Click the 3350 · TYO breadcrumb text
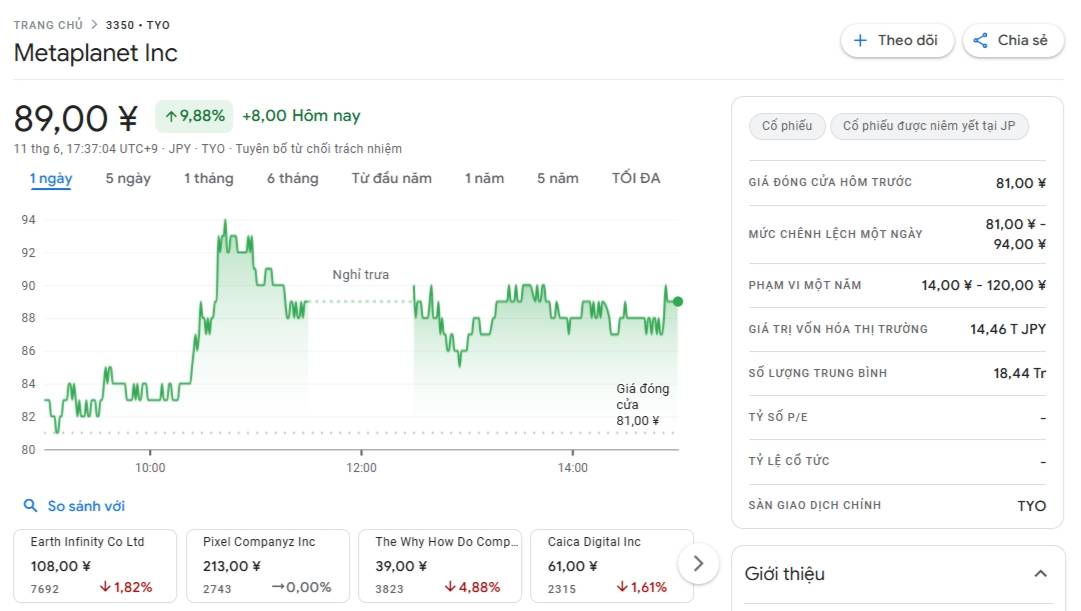The height and width of the screenshot is (611, 1081). click(x=138, y=25)
